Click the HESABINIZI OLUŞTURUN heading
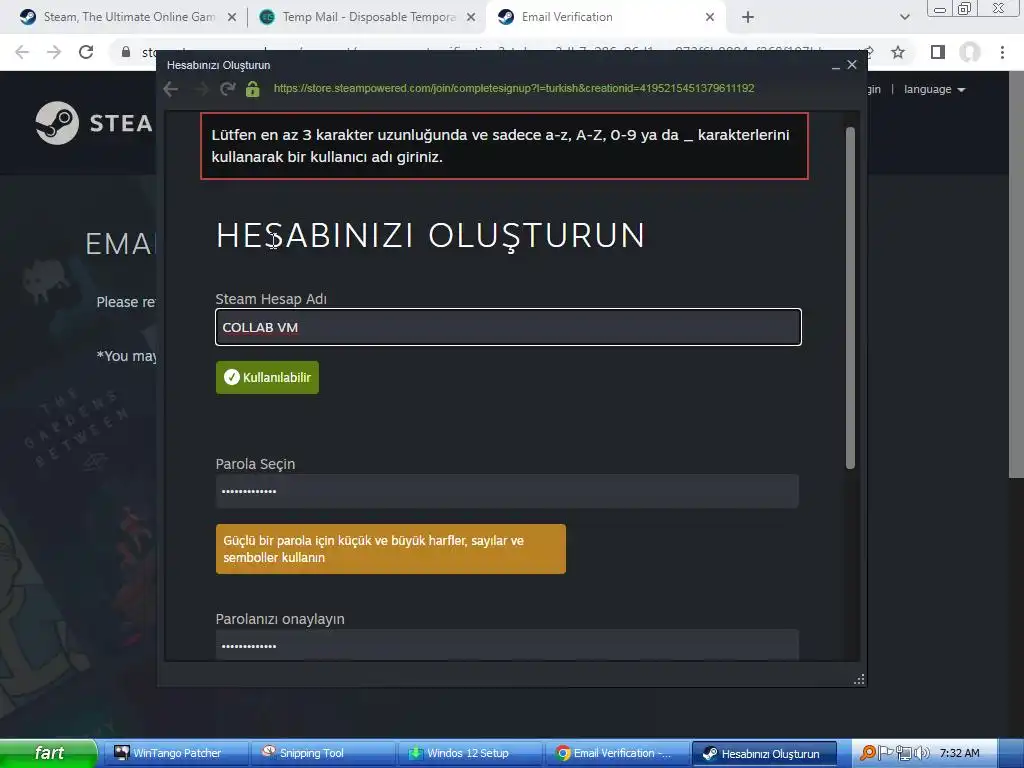The image size is (1024, 768). [x=430, y=236]
